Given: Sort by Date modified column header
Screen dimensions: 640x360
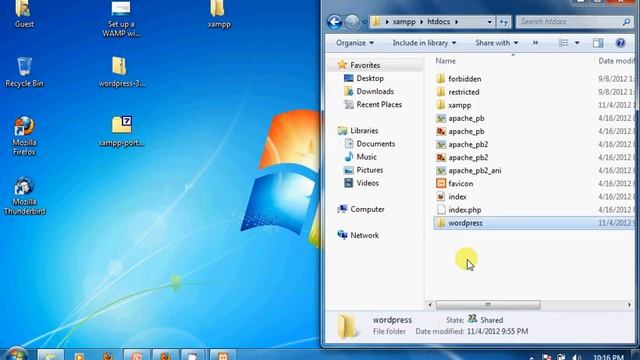Looking at the screenshot, I should 617,61.
